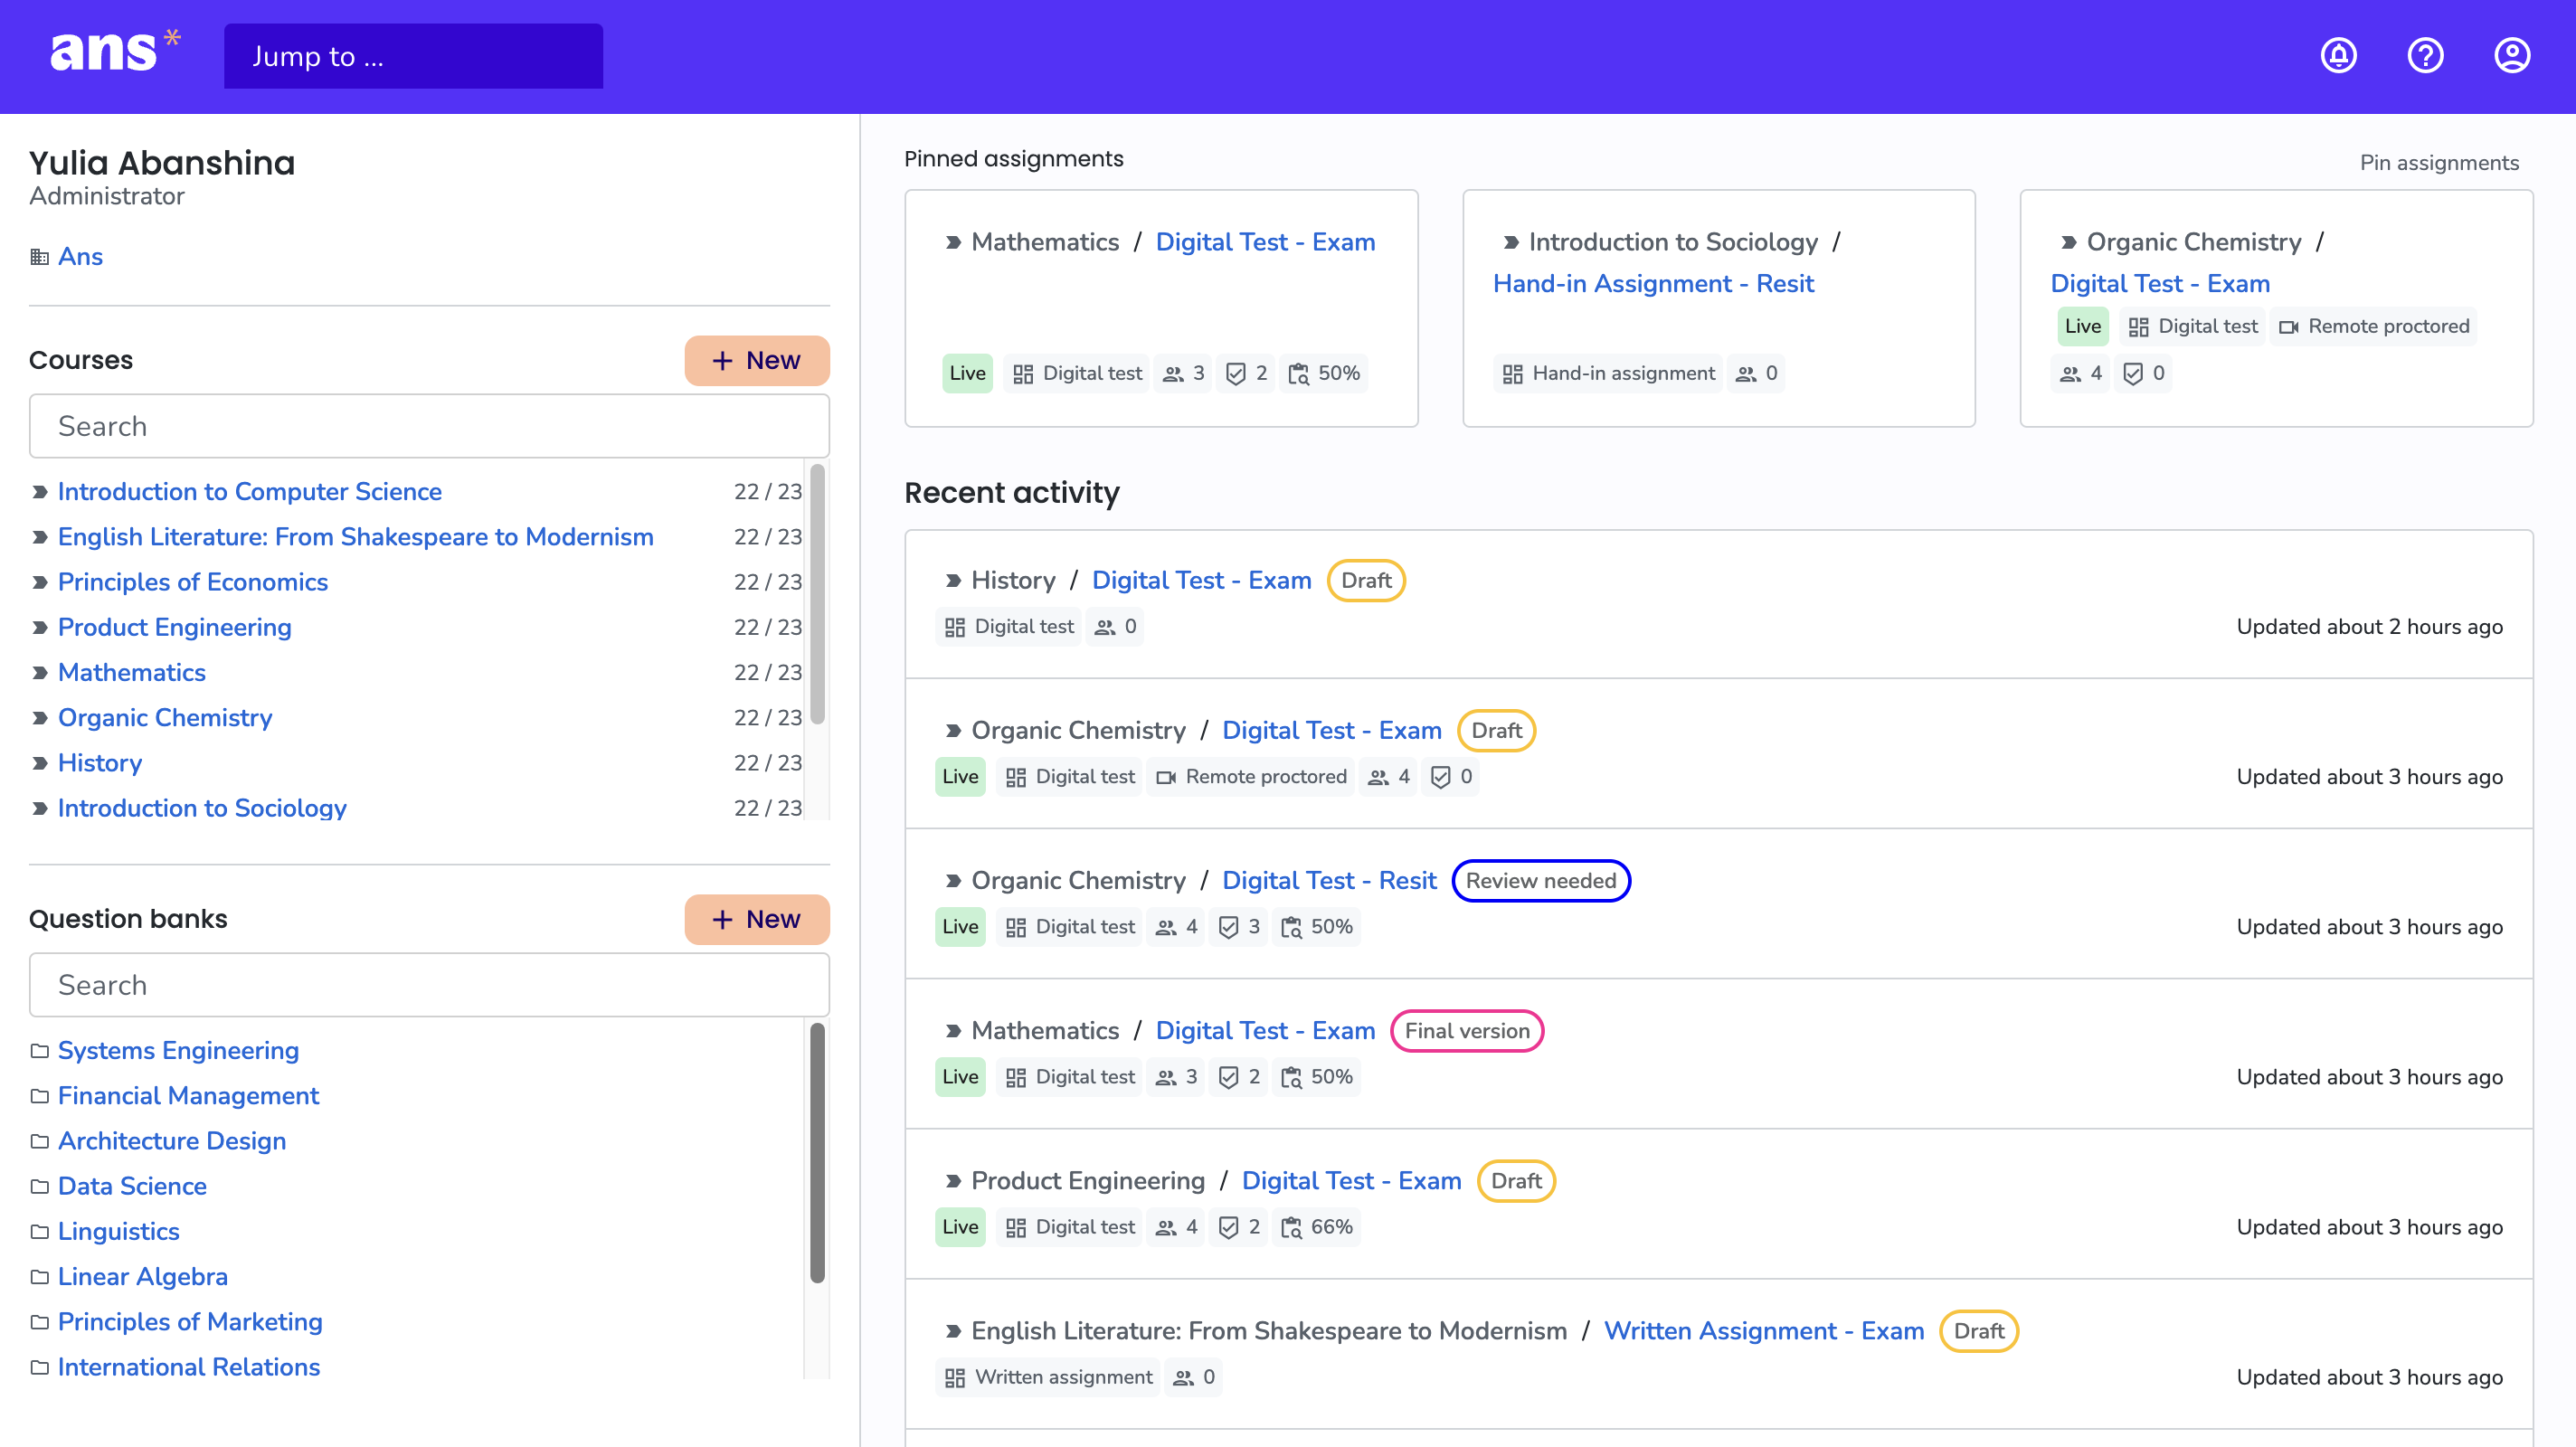Viewport: 2576px width, 1447px height.
Task: Open the Mathematics course in sidebar
Action: (132, 672)
